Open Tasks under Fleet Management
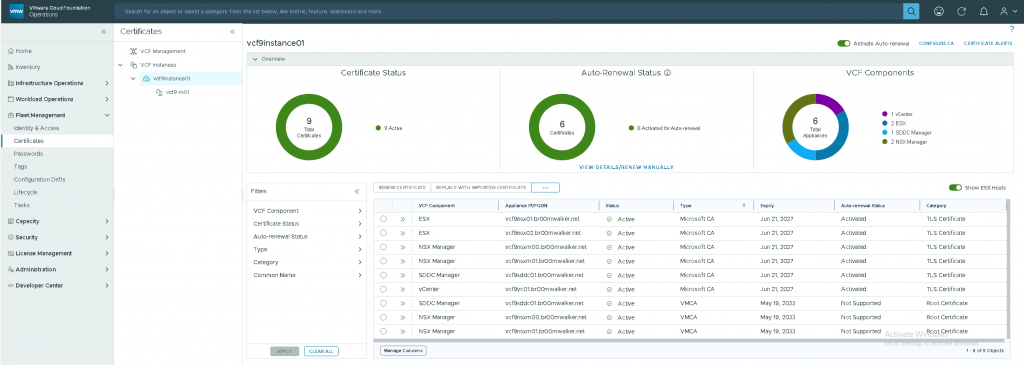The width and height of the screenshot is (1024, 365). [22, 205]
